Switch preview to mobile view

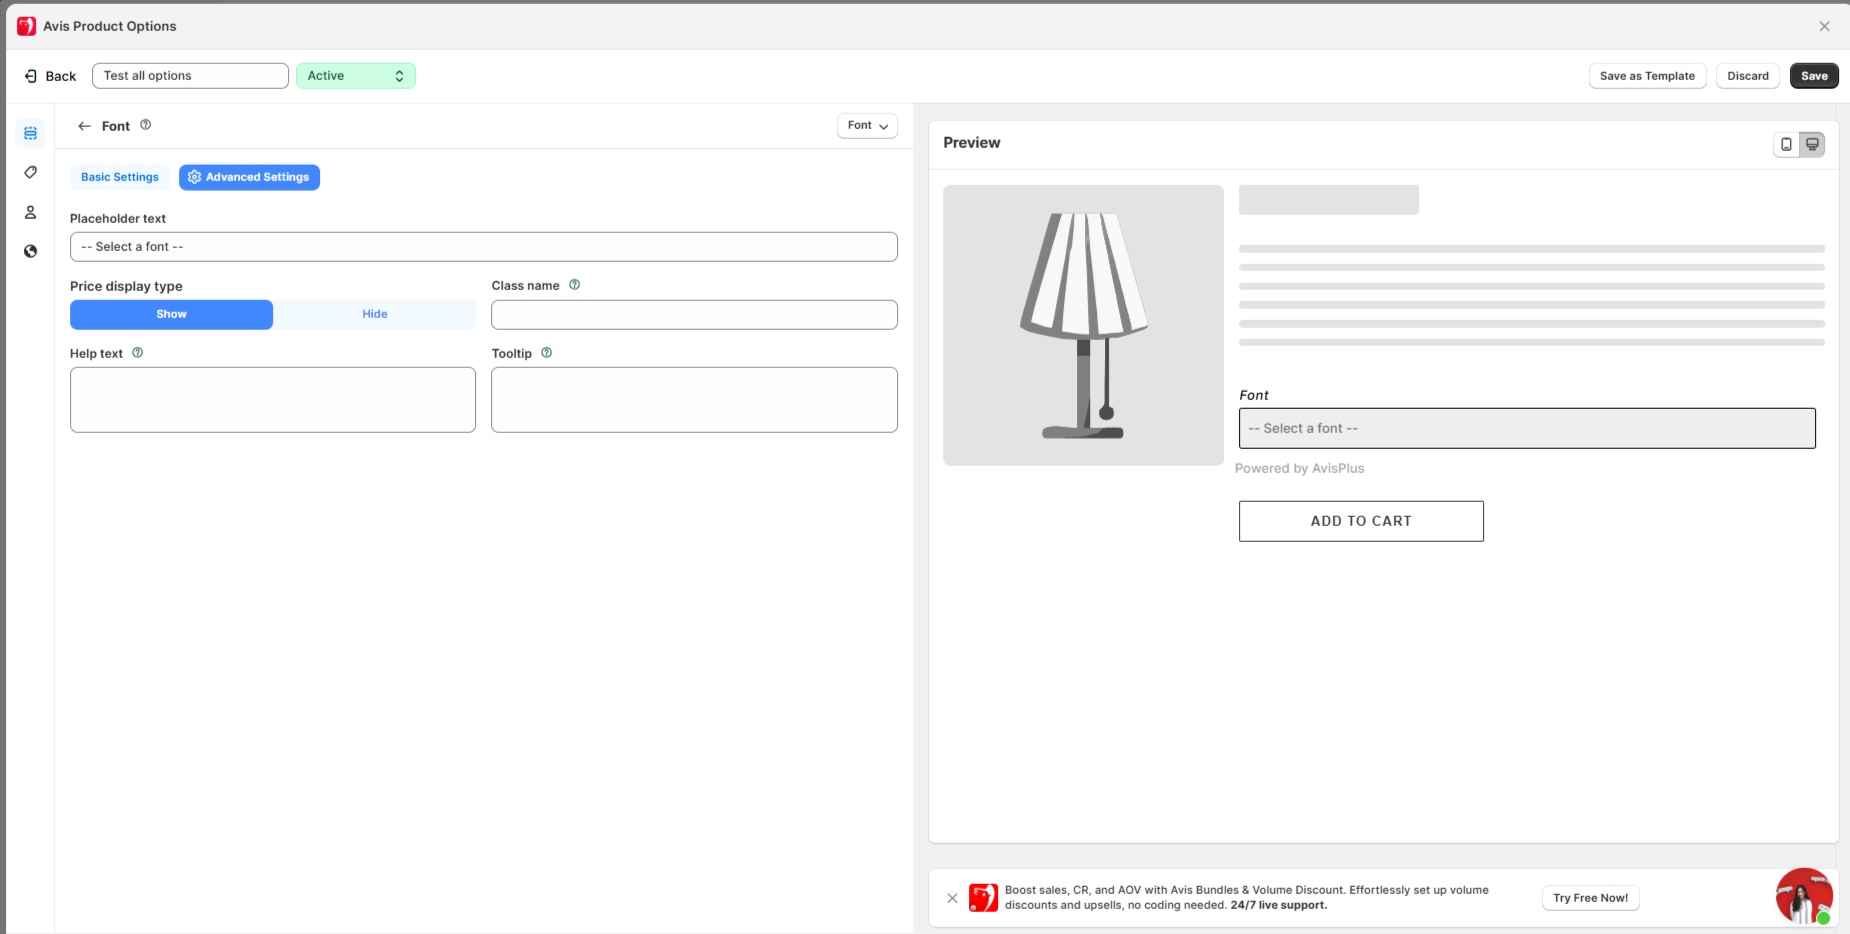[1786, 144]
